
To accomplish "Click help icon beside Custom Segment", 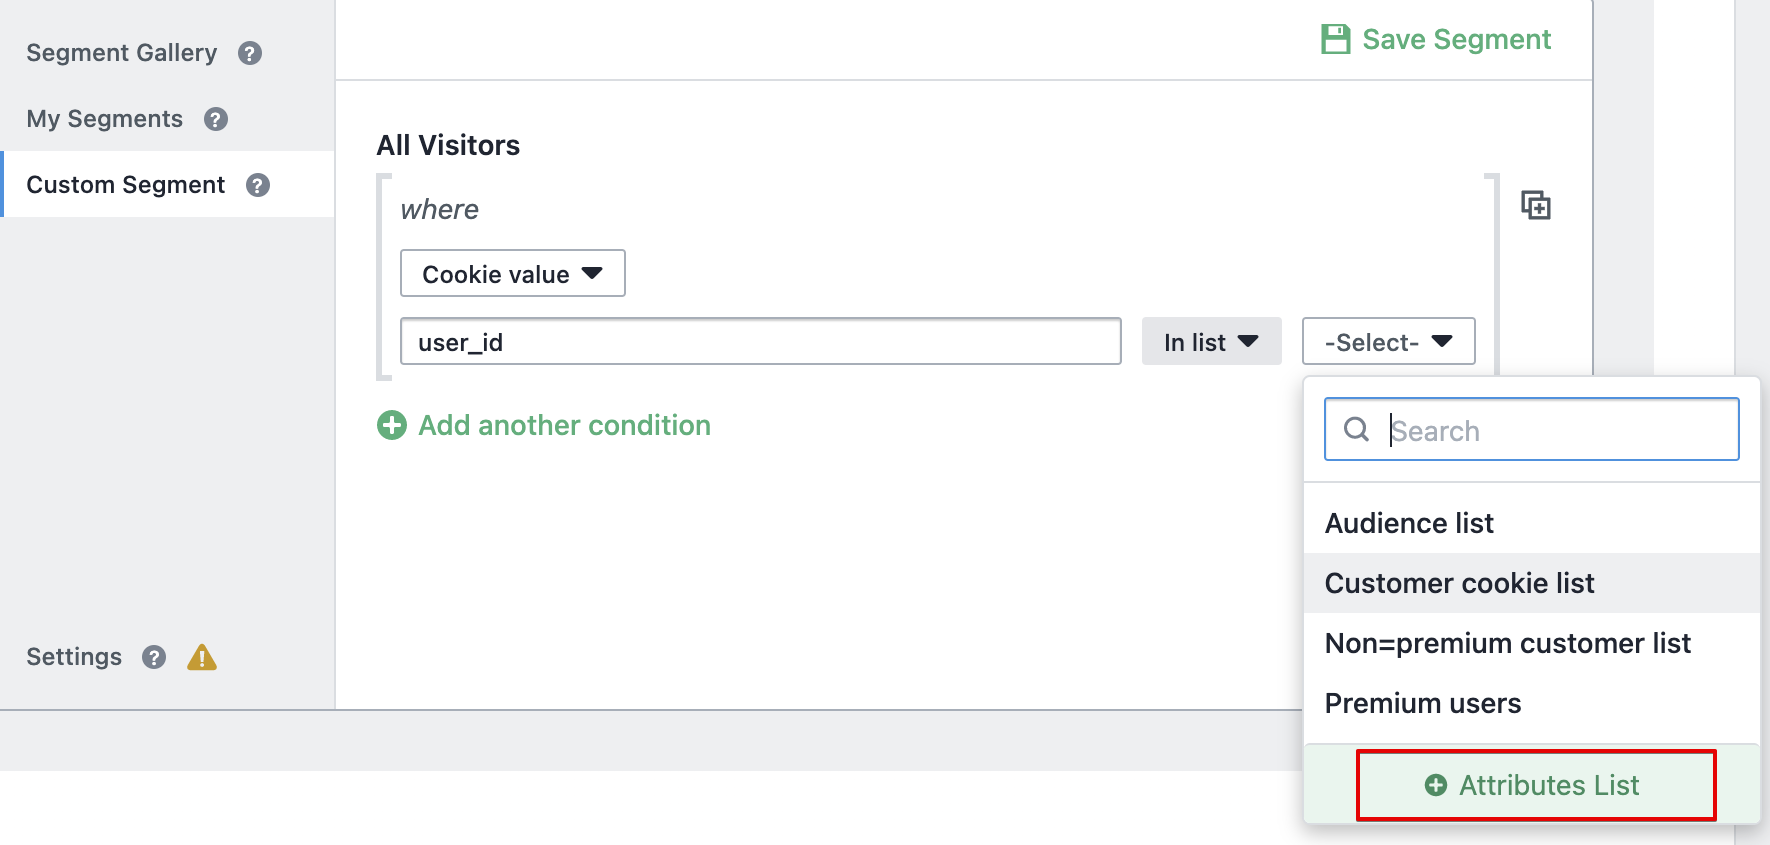I will pos(258,185).
